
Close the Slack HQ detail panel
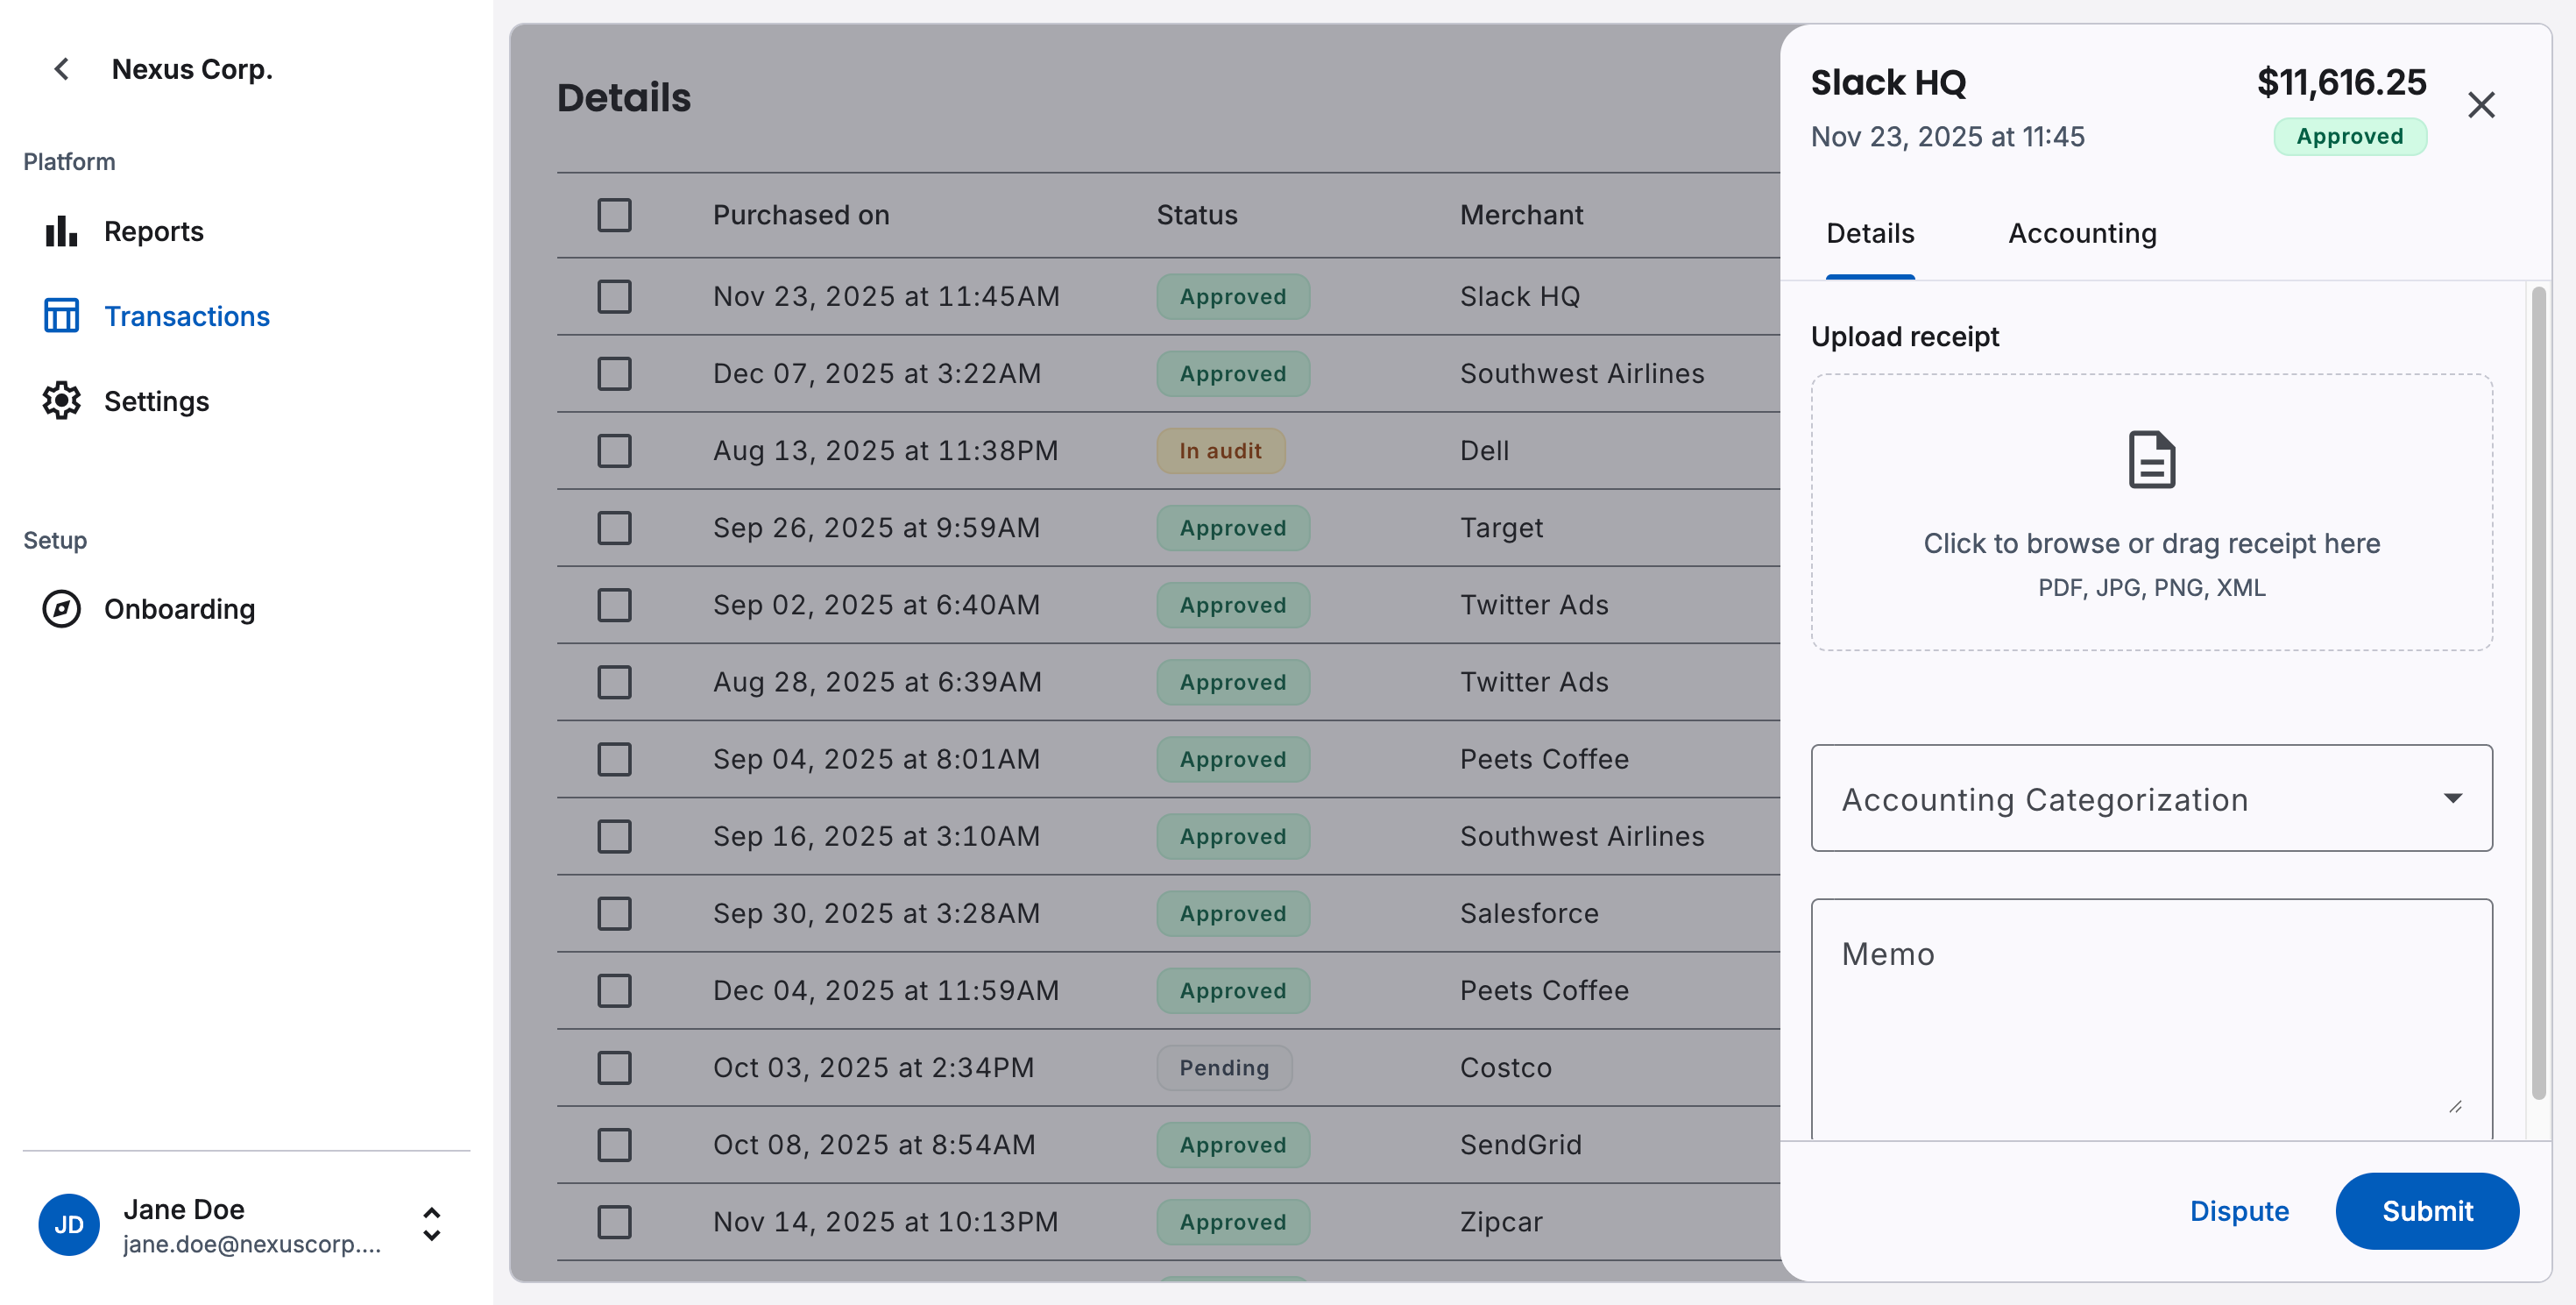(x=2481, y=105)
